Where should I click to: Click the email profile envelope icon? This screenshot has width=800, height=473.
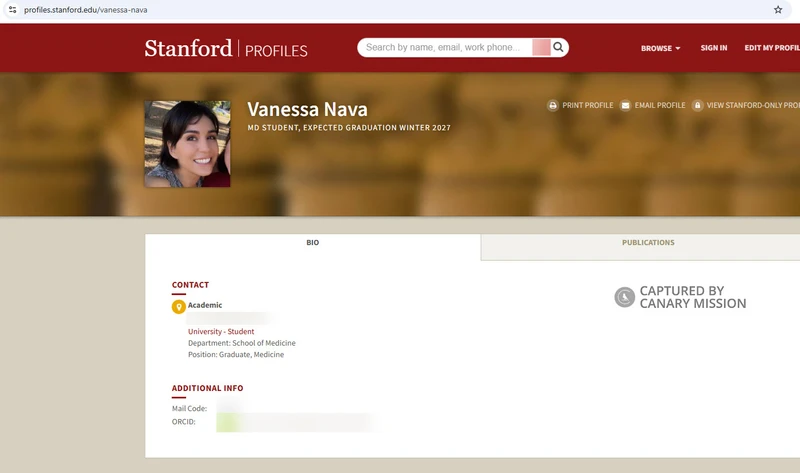(x=625, y=105)
